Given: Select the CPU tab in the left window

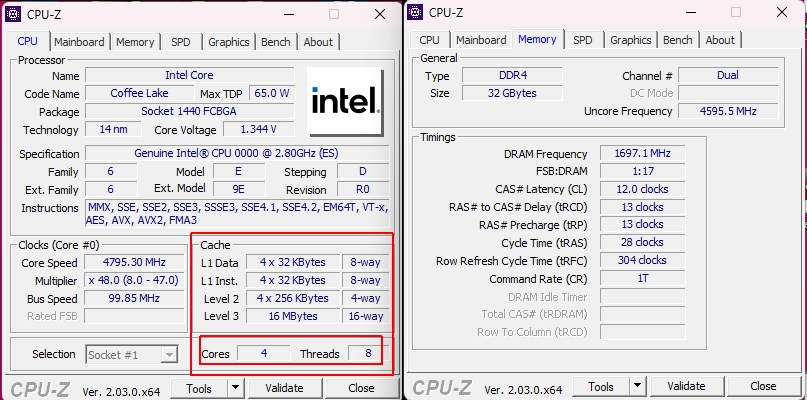Looking at the screenshot, I should tap(28, 41).
